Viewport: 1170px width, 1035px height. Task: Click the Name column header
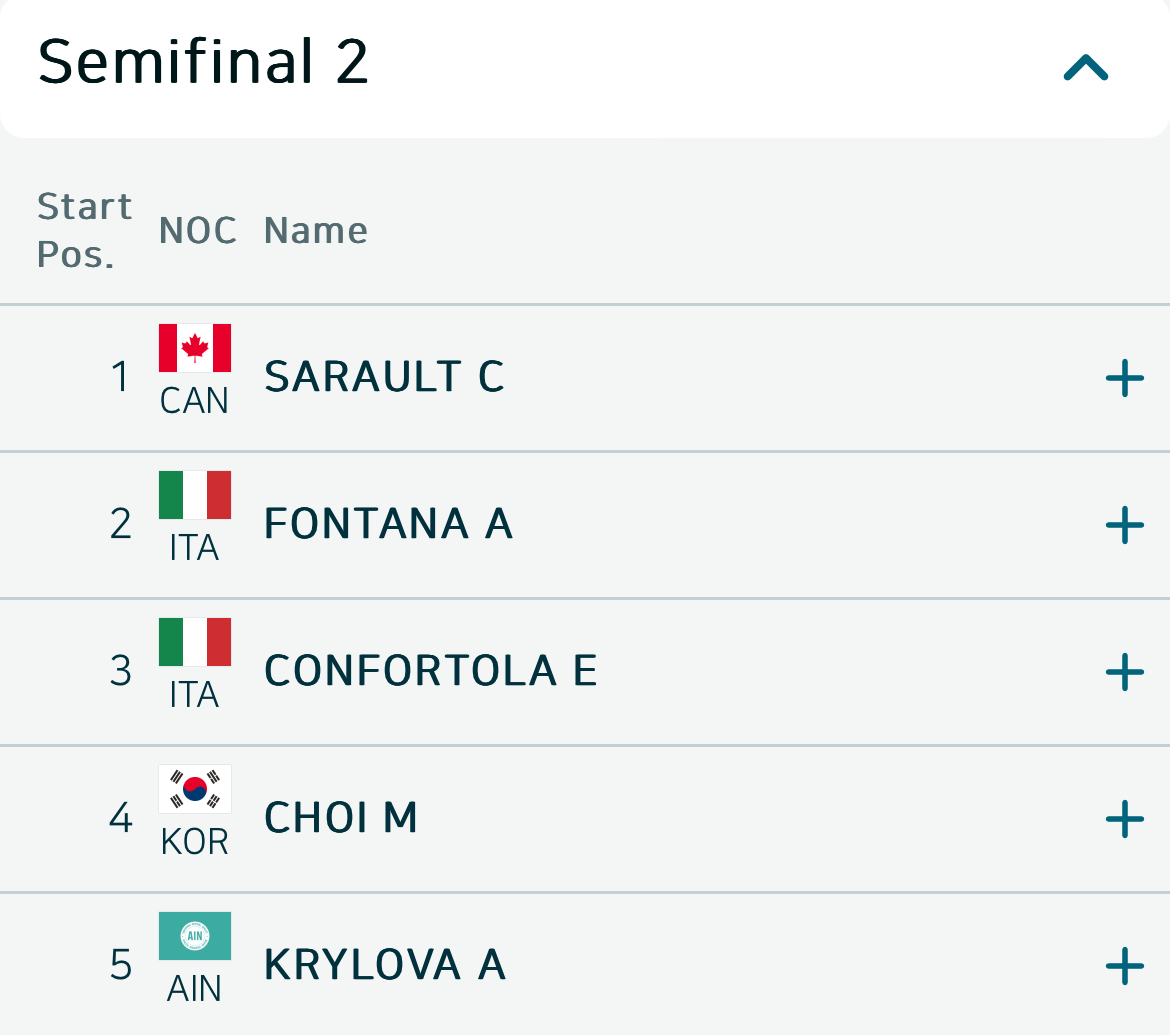(315, 231)
